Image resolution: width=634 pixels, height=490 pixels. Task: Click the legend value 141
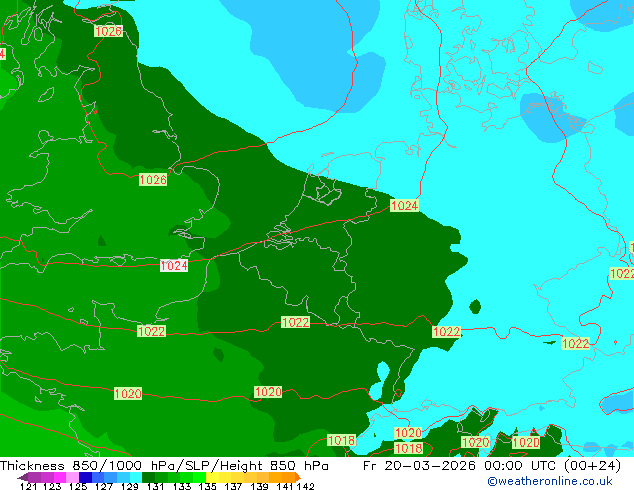pyautogui.click(x=284, y=486)
